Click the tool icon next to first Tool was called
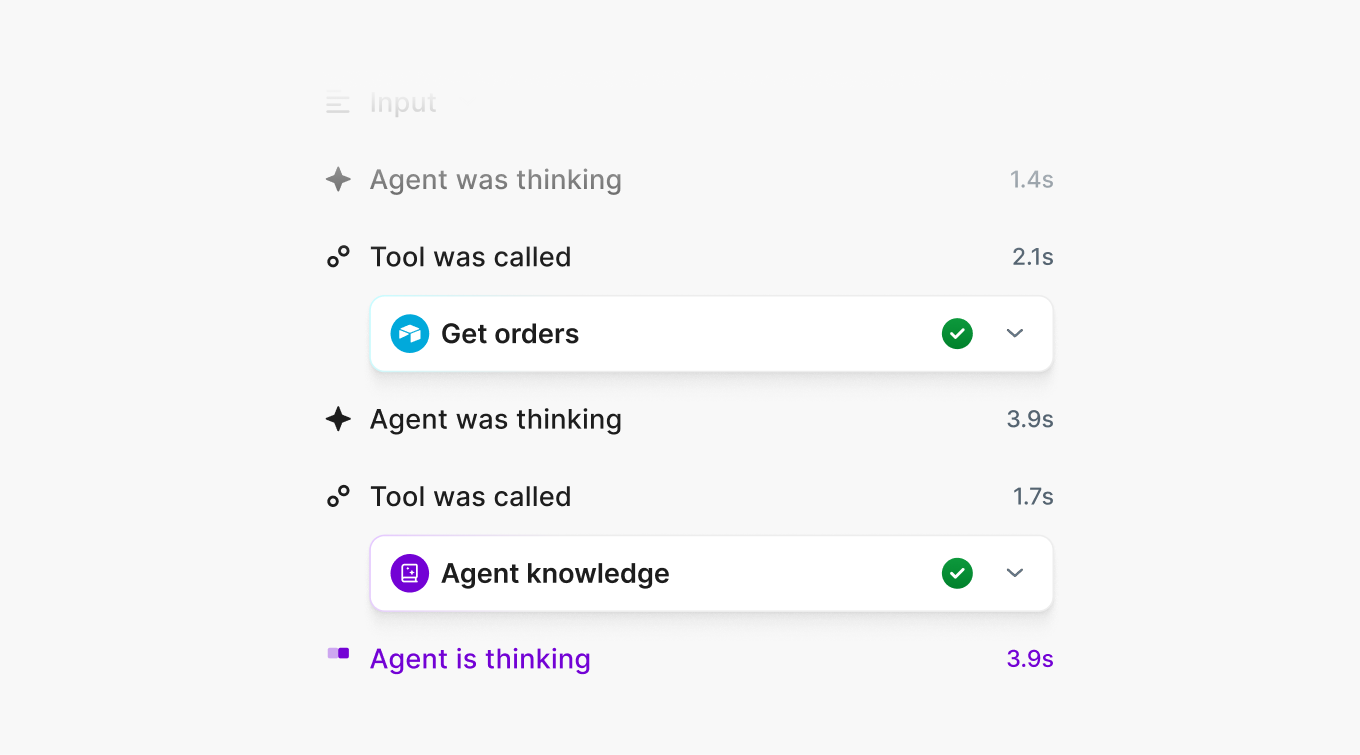 (x=339, y=256)
